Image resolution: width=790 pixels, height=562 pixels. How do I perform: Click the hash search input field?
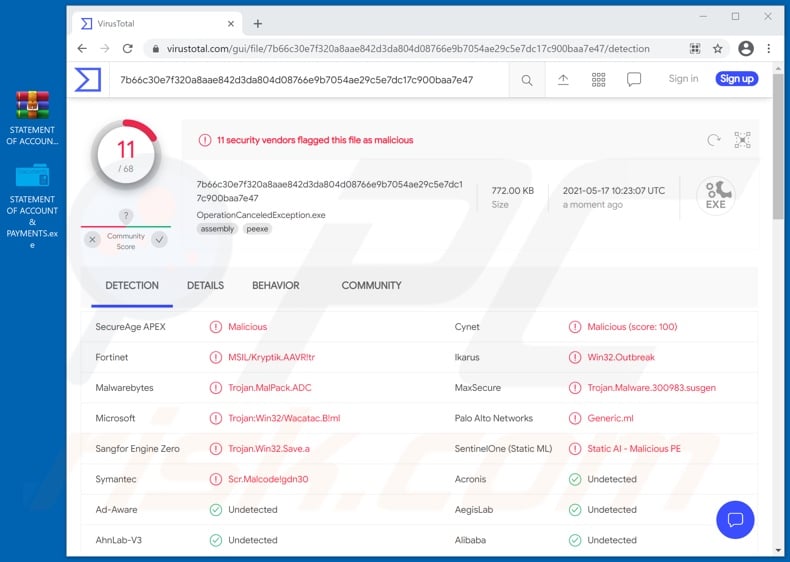pyautogui.click(x=311, y=80)
